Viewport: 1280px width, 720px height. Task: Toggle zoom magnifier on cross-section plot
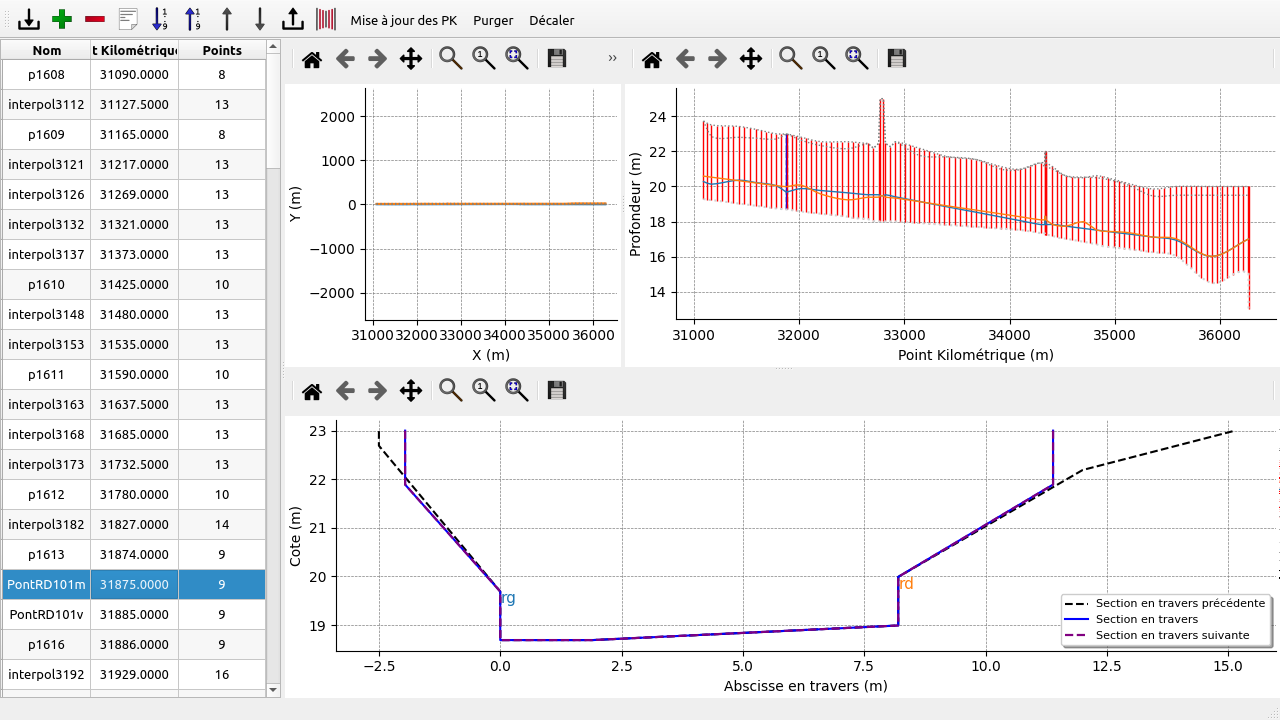[451, 390]
